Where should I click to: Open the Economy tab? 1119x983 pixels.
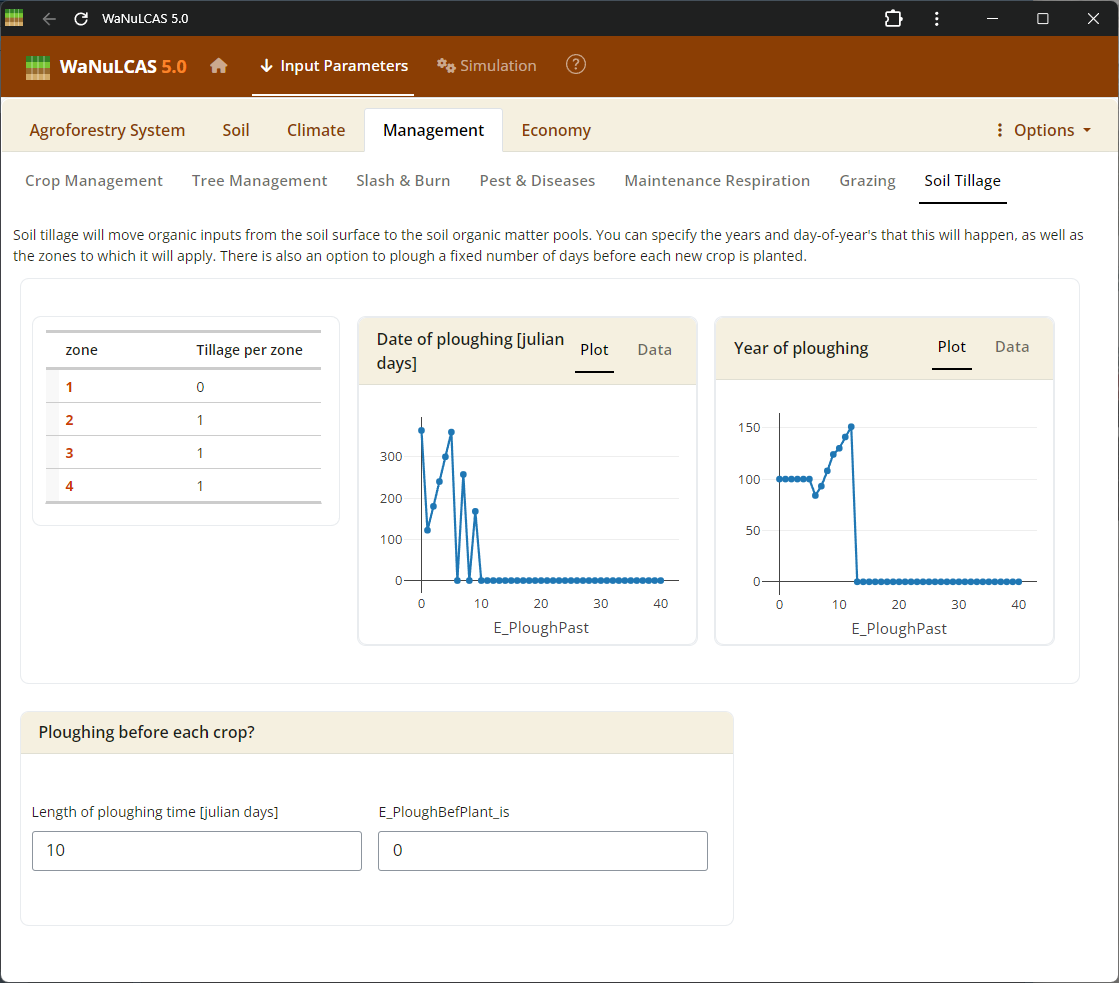tap(556, 130)
